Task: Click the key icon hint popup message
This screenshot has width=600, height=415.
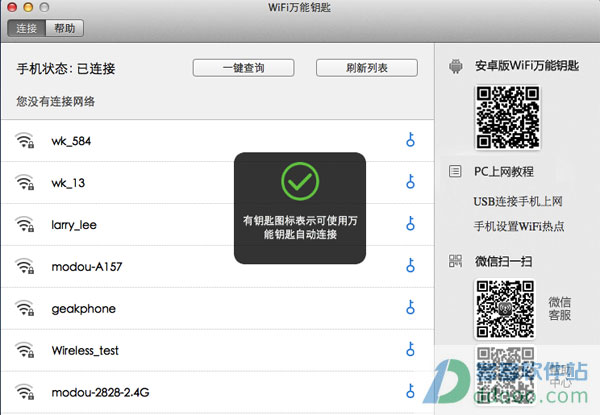Action: pos(300,227)
